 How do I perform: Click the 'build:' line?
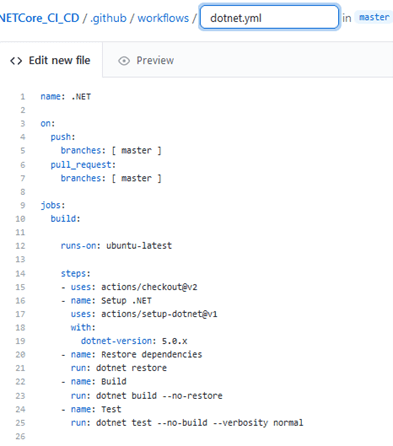point(65,219)
